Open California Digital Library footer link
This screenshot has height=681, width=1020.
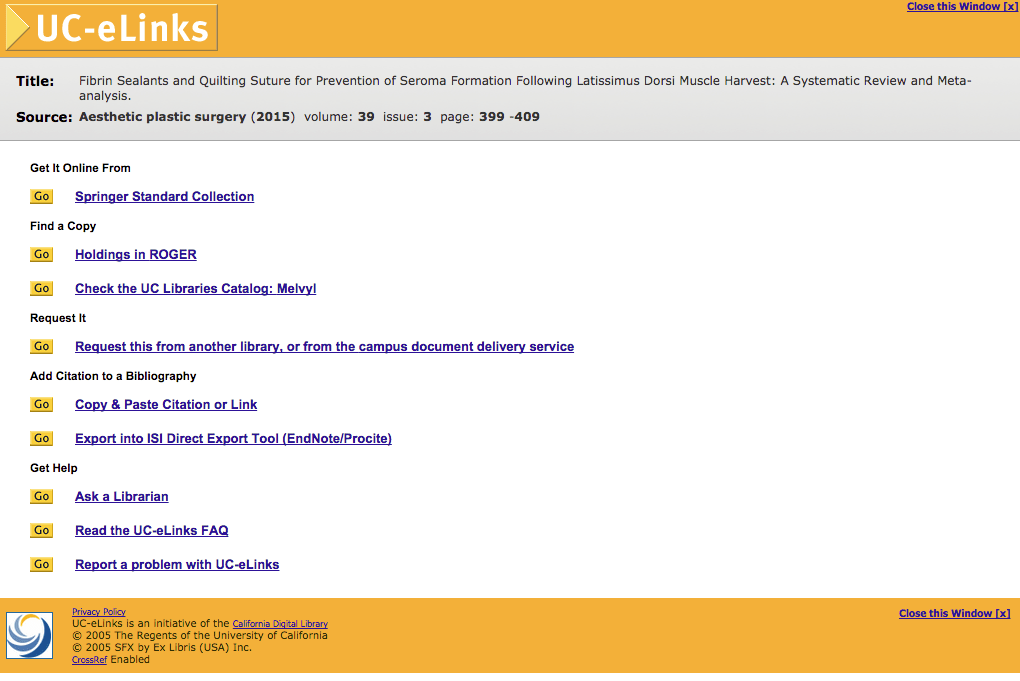pyautogui.click(x=280, y=624)
